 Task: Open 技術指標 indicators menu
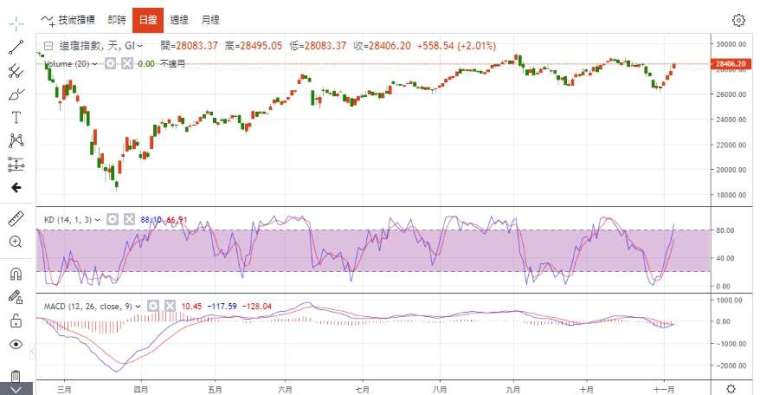coord(68,20)
